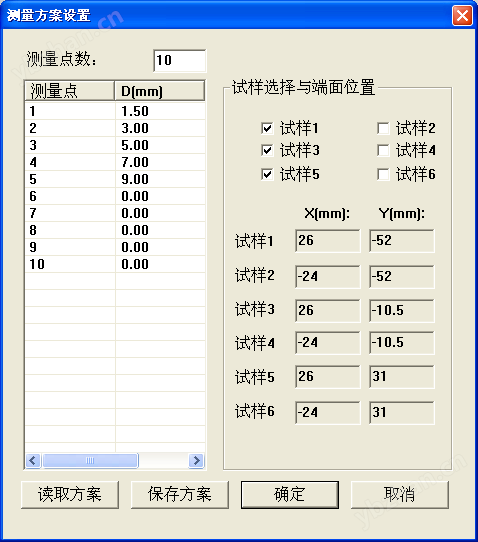Click the 0.00 value in row 10
The image size is (478, 542).
(135, 264)
